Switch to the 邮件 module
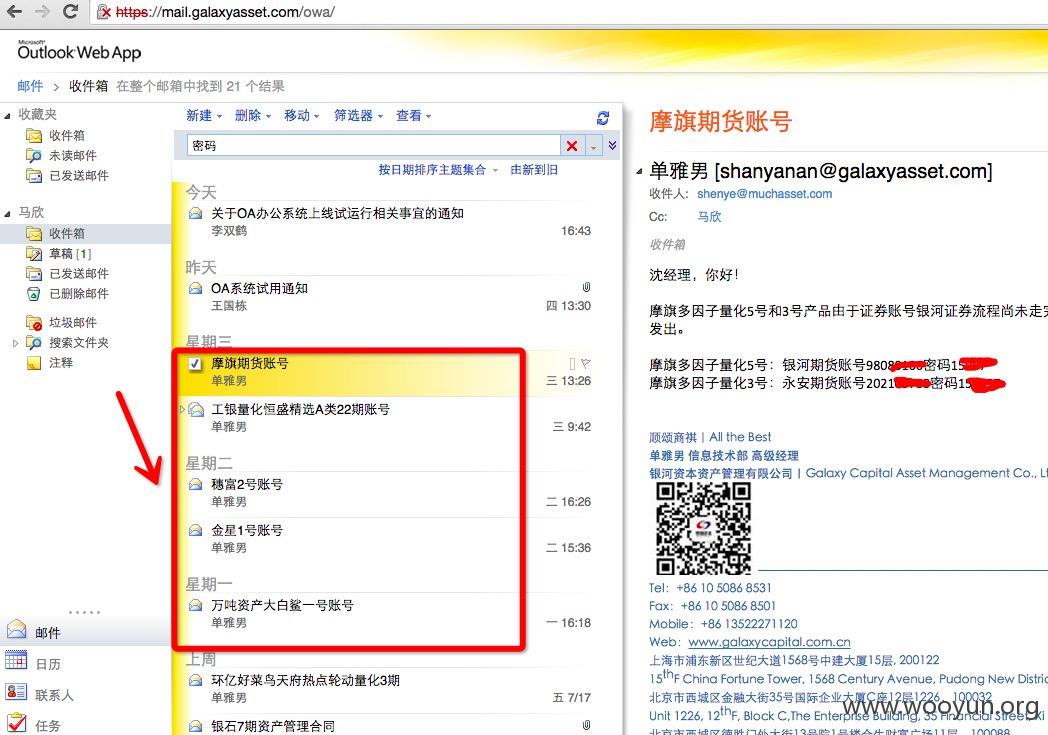 (86, 632)
